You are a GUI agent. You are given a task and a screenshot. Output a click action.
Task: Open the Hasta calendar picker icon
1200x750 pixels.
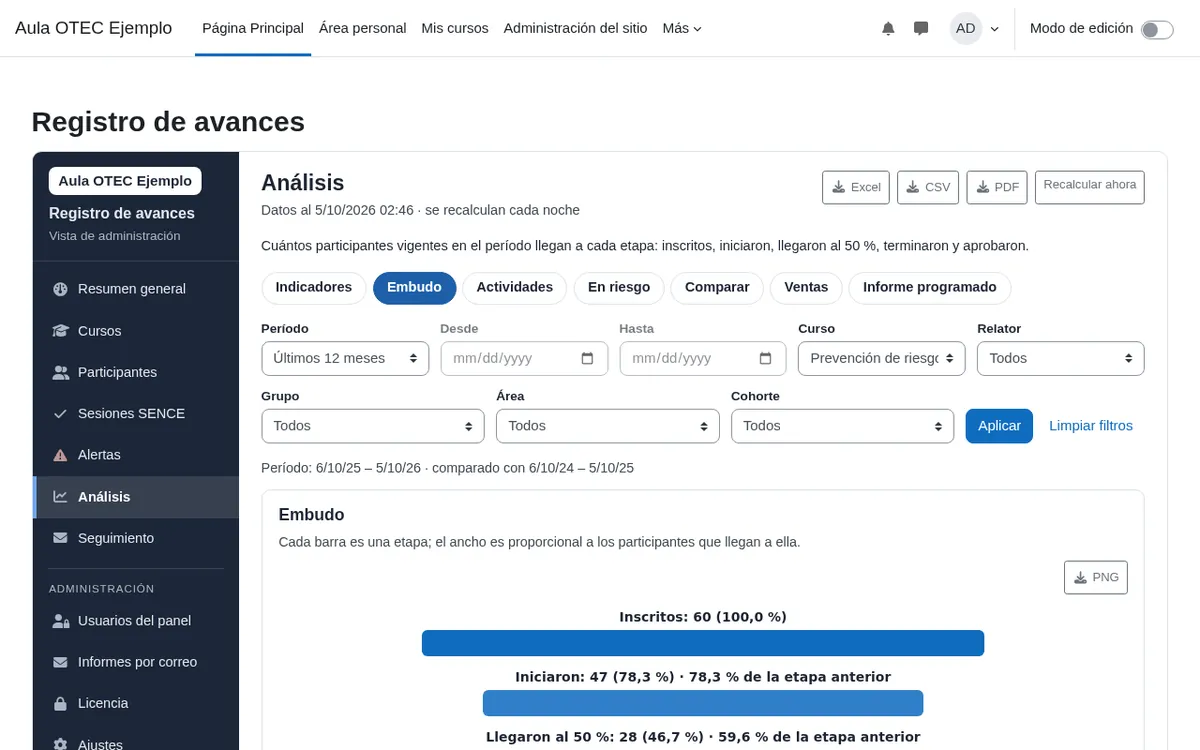[x=766, y=358]
